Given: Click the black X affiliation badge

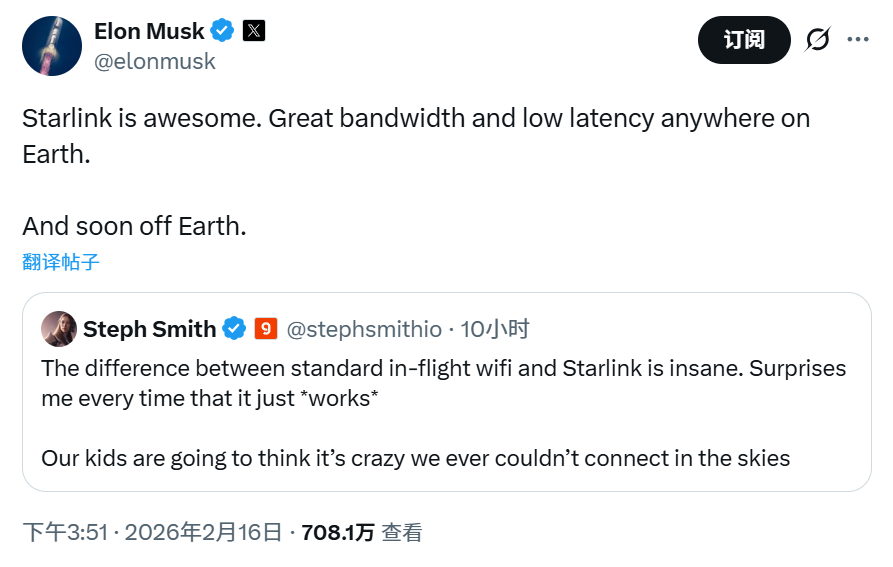Looking at the screenshot, I should click(254, 31).
